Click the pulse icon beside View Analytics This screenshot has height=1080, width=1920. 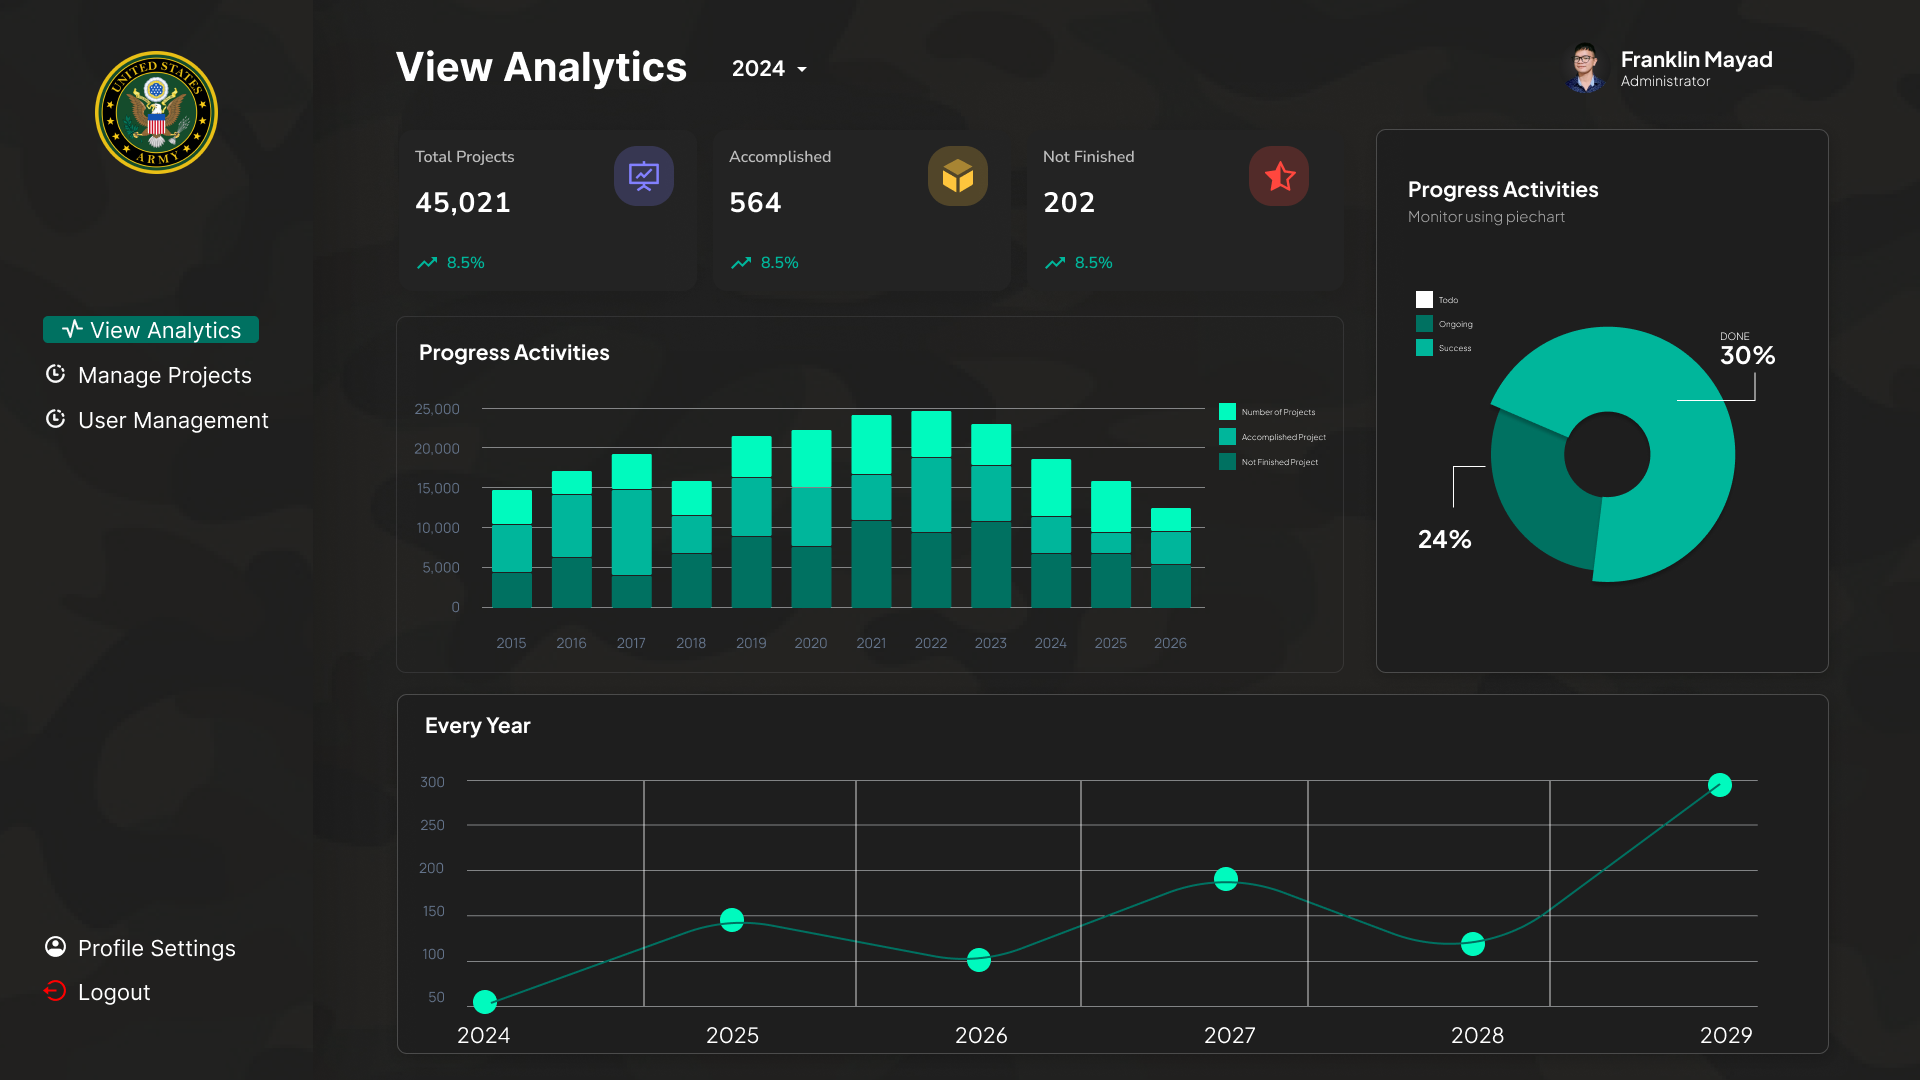(72, 329)
